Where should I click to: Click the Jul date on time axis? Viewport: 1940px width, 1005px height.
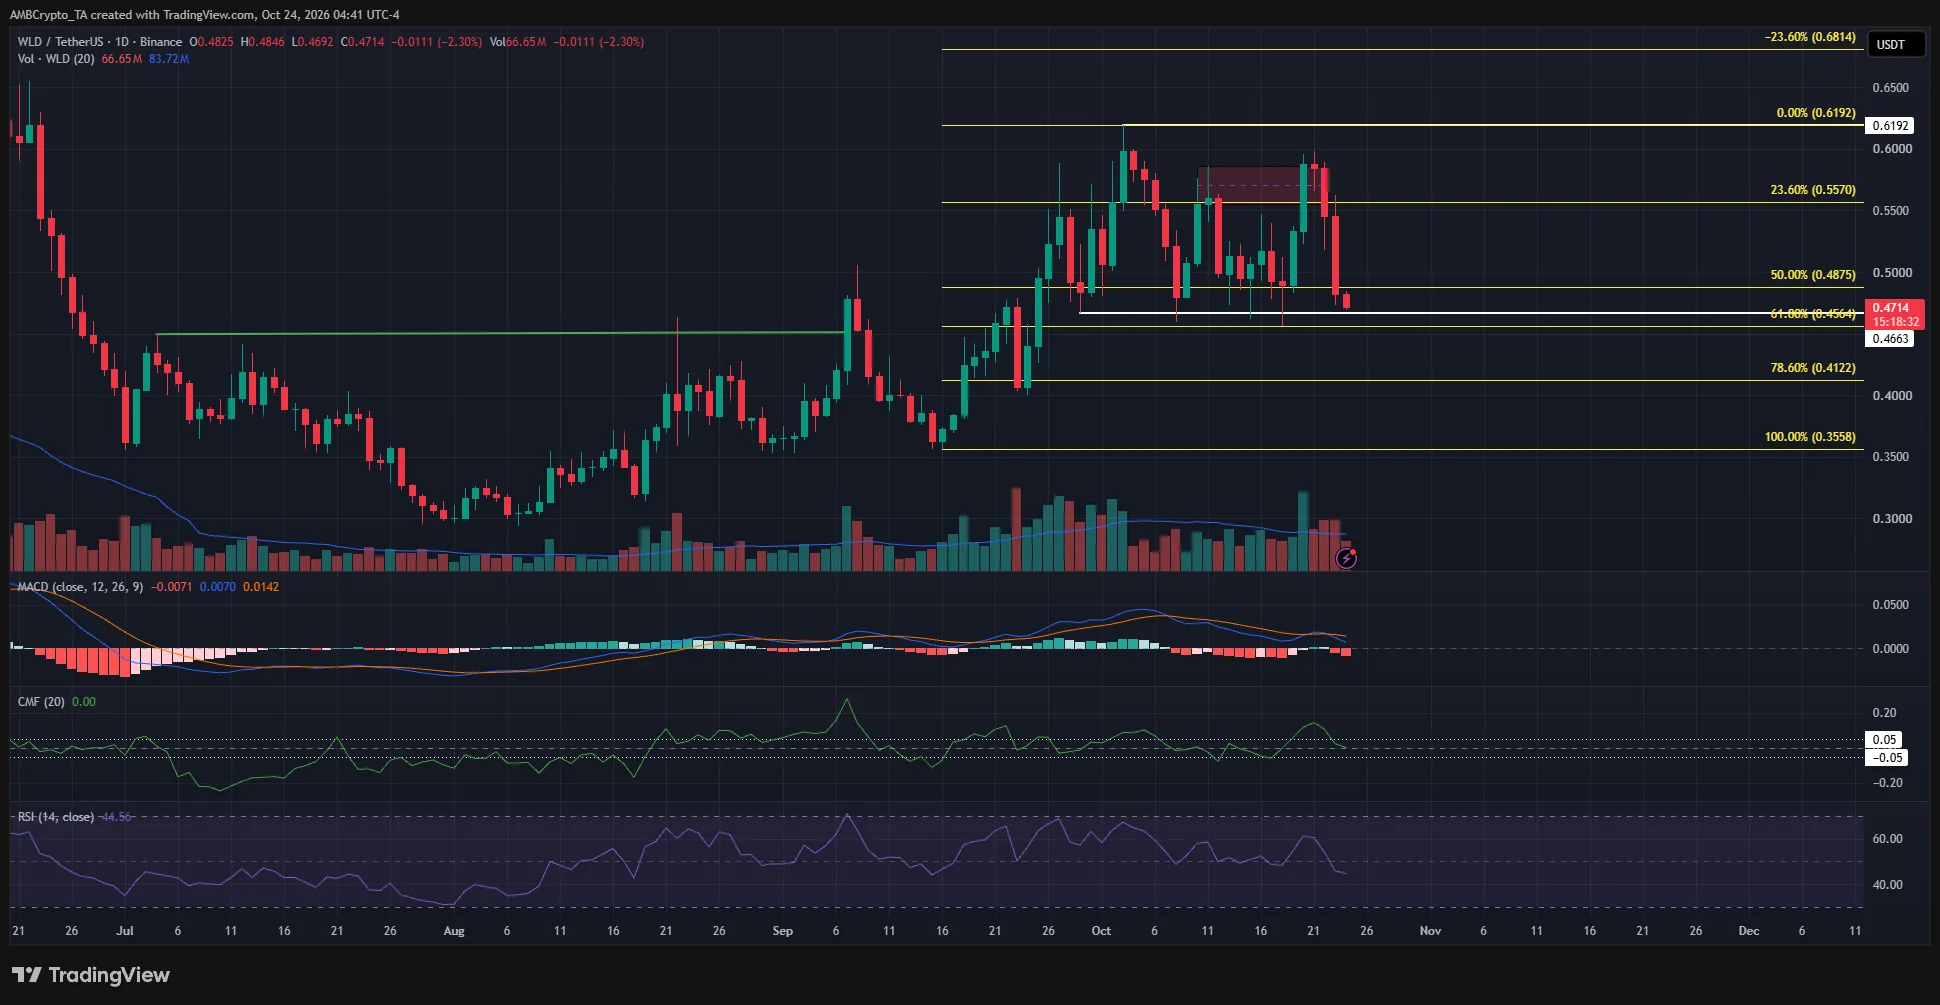coord(124,931)
